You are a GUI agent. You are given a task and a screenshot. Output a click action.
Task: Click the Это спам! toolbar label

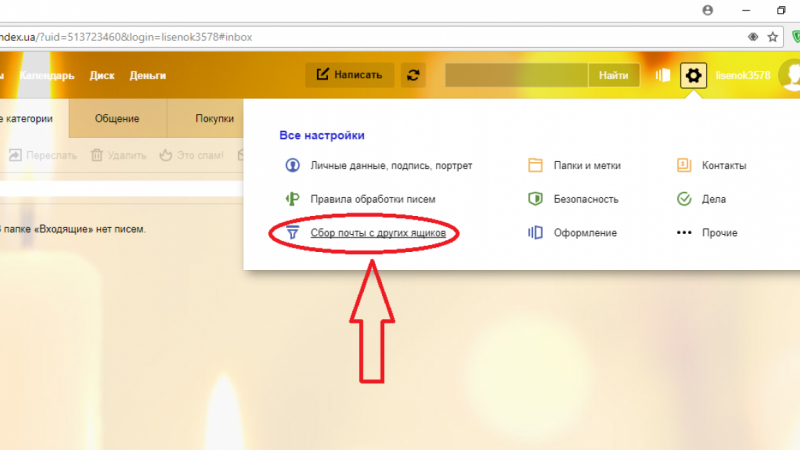tap(200, 155)
